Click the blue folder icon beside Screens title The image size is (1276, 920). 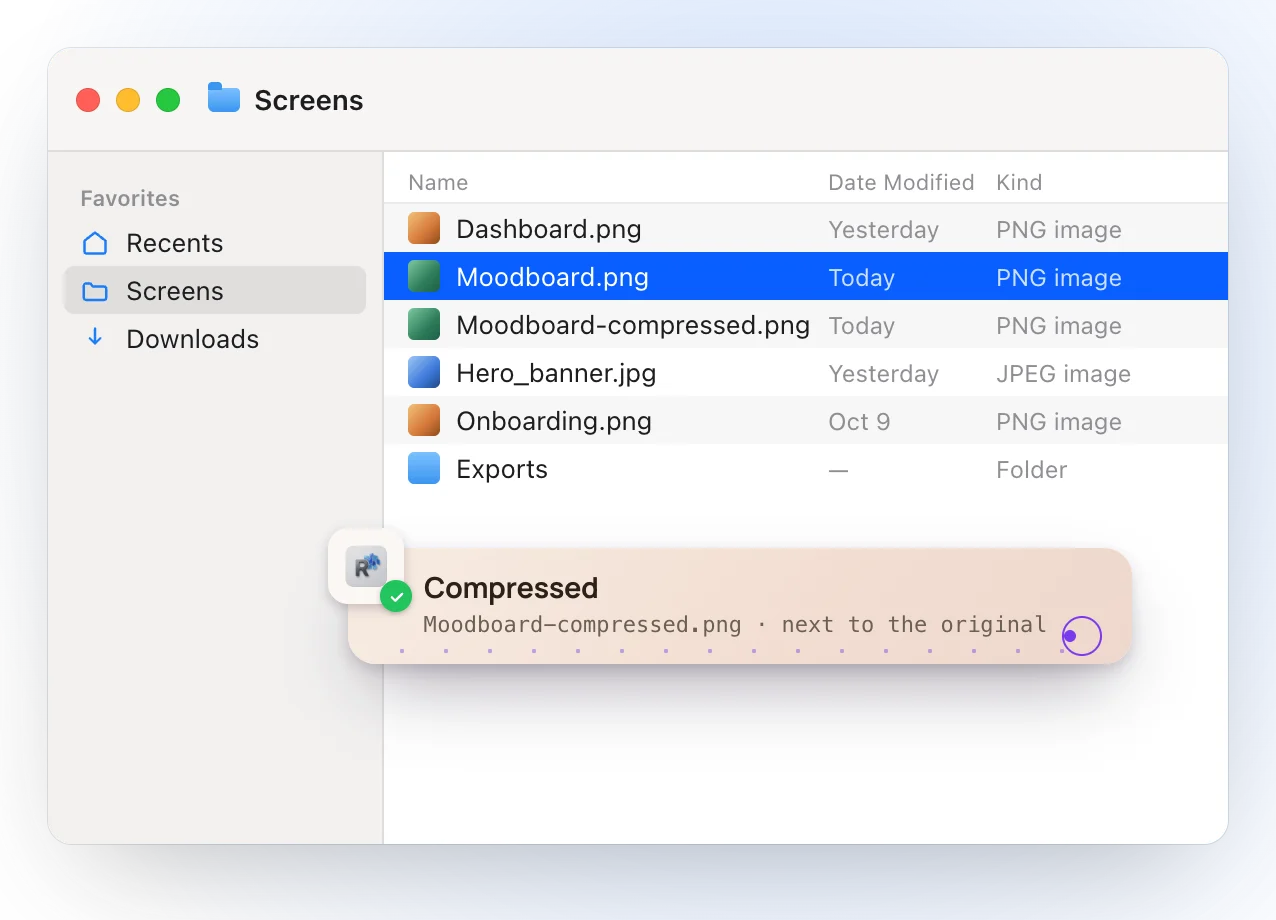(224, 99)
